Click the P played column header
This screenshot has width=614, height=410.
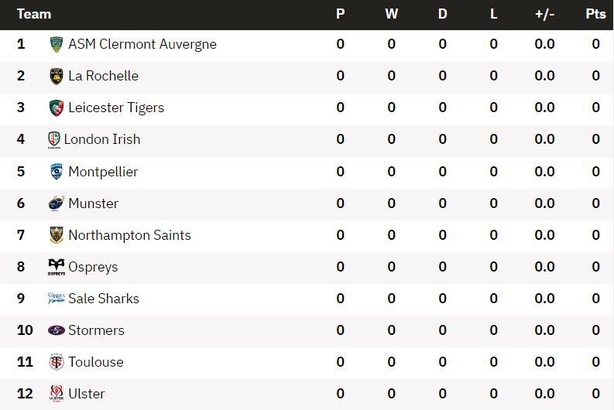pyautogui.click(x=340, y=14)
